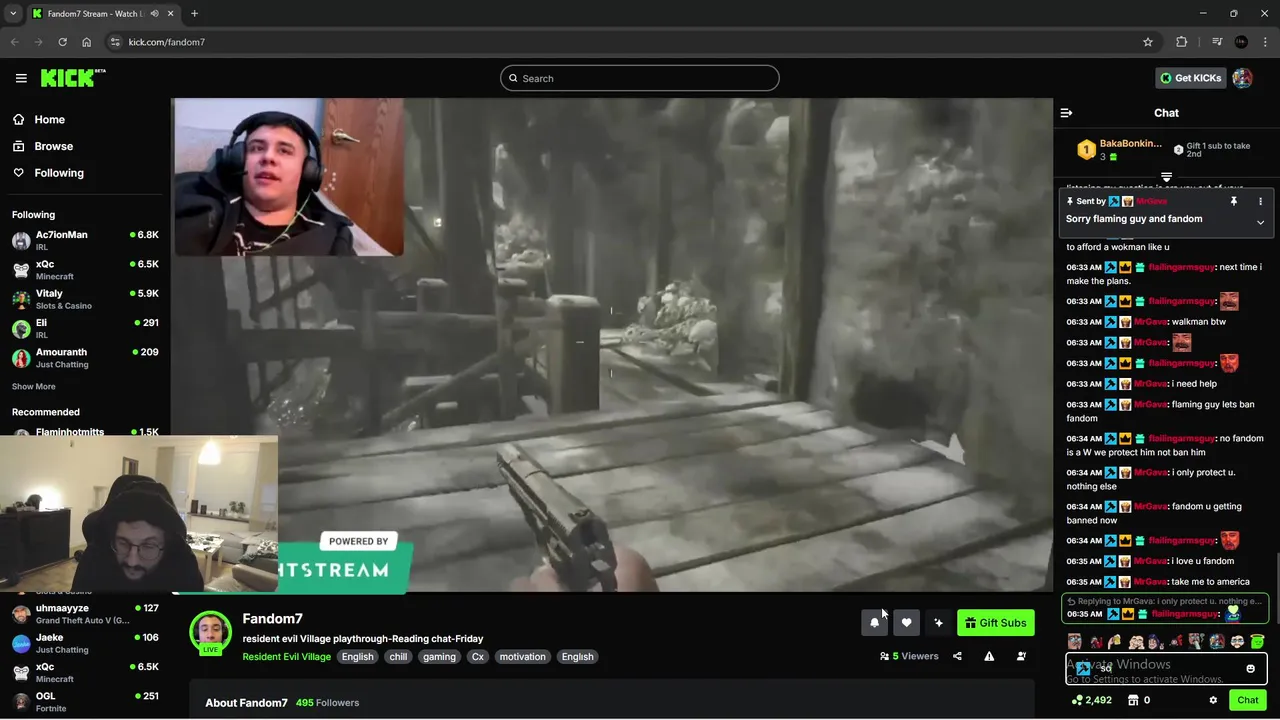This screenshot has width=1280, height=720.
Task: Click the Resident Evil Village category link
Action: [286, 657]
